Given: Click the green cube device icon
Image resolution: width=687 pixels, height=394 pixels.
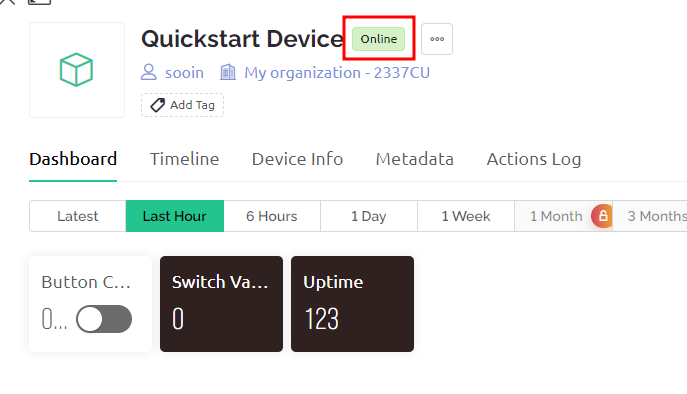Looking at the screenshot, I should 76,70.
